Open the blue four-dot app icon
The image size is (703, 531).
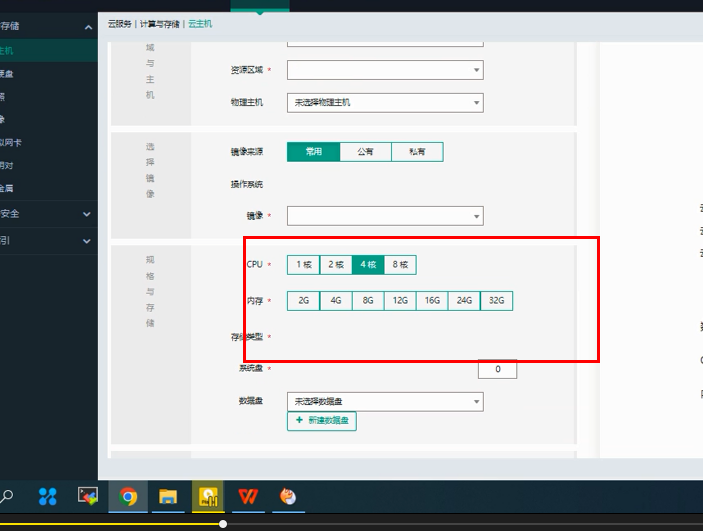[48, 496]
